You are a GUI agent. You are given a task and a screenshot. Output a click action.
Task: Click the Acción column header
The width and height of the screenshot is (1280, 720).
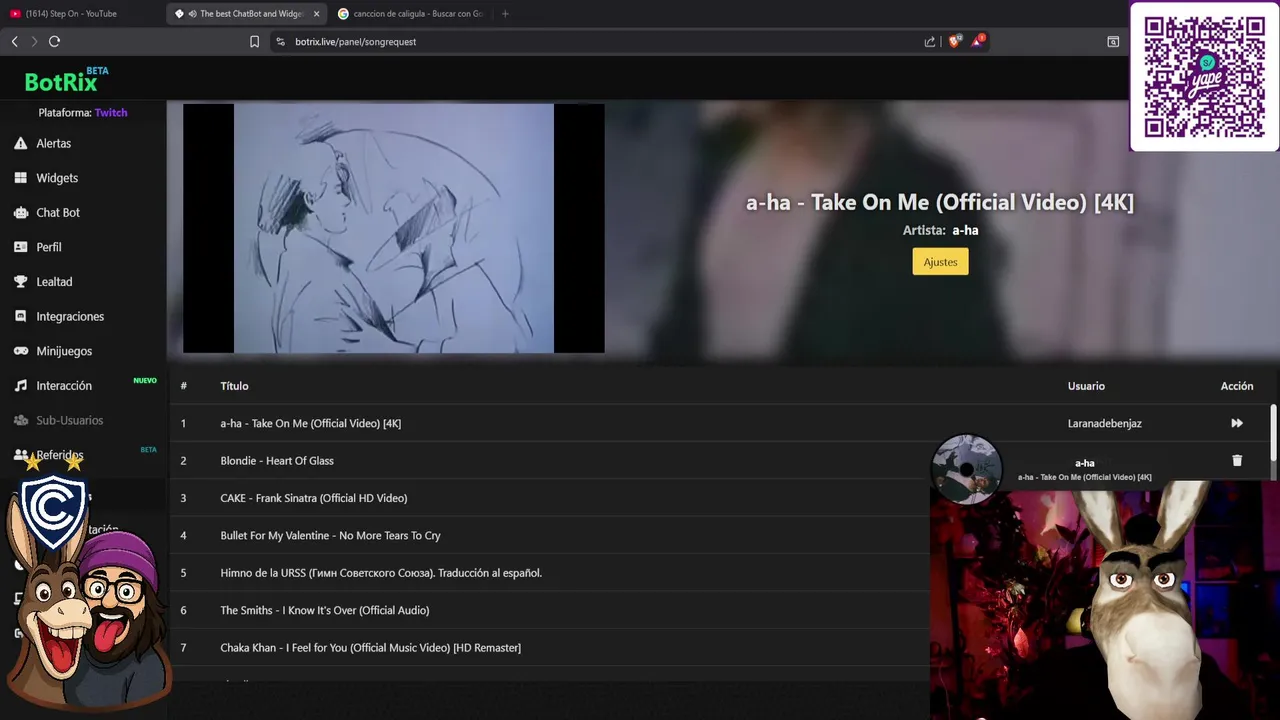1237,386
